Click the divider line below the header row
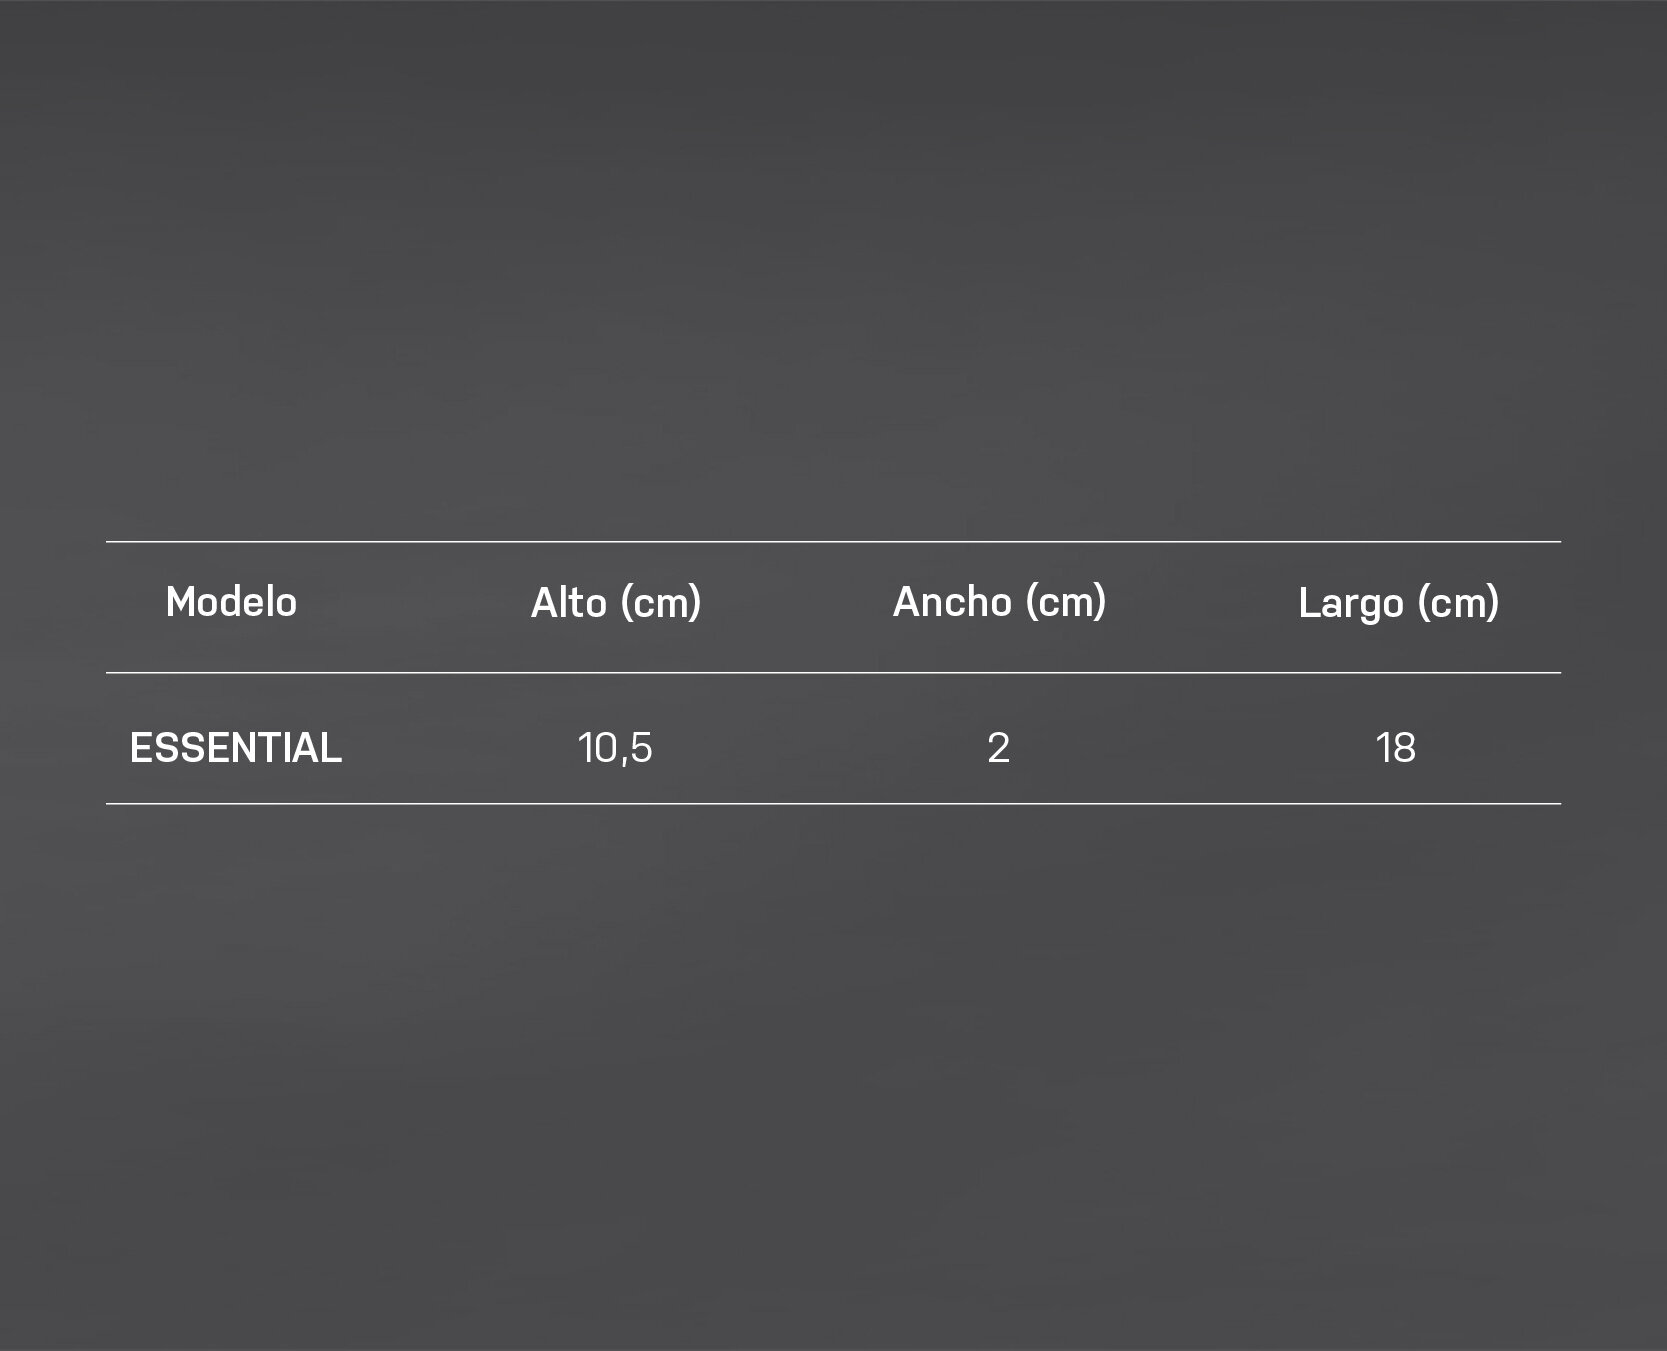 [833, 673]
